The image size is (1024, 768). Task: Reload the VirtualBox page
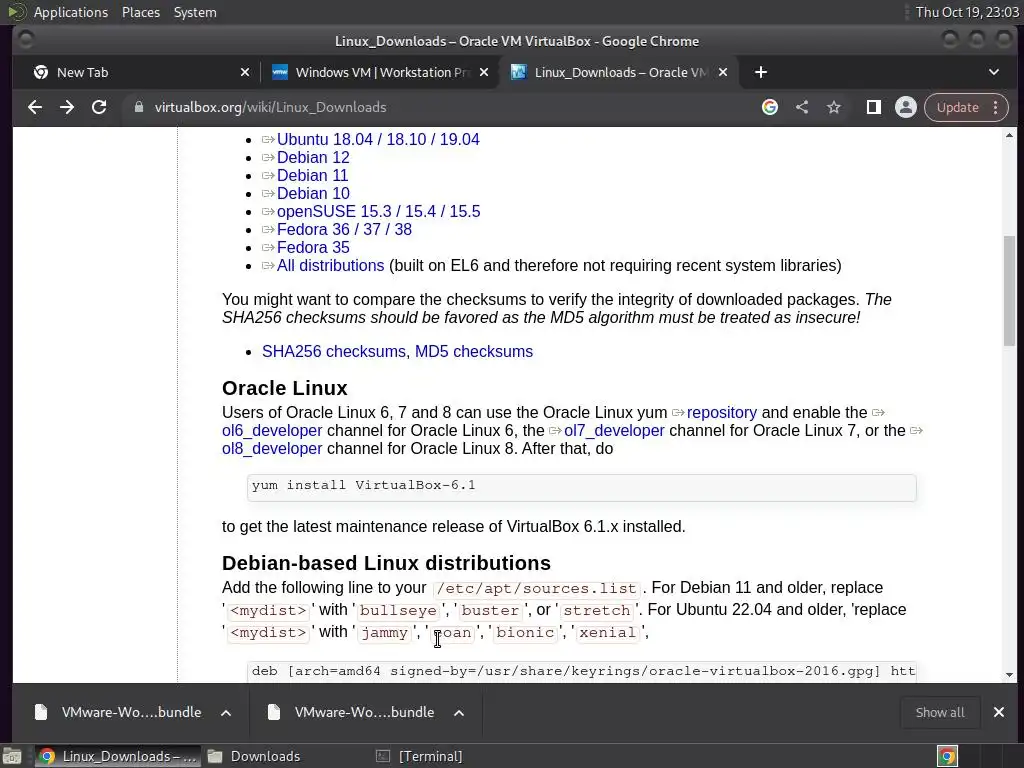99,107
